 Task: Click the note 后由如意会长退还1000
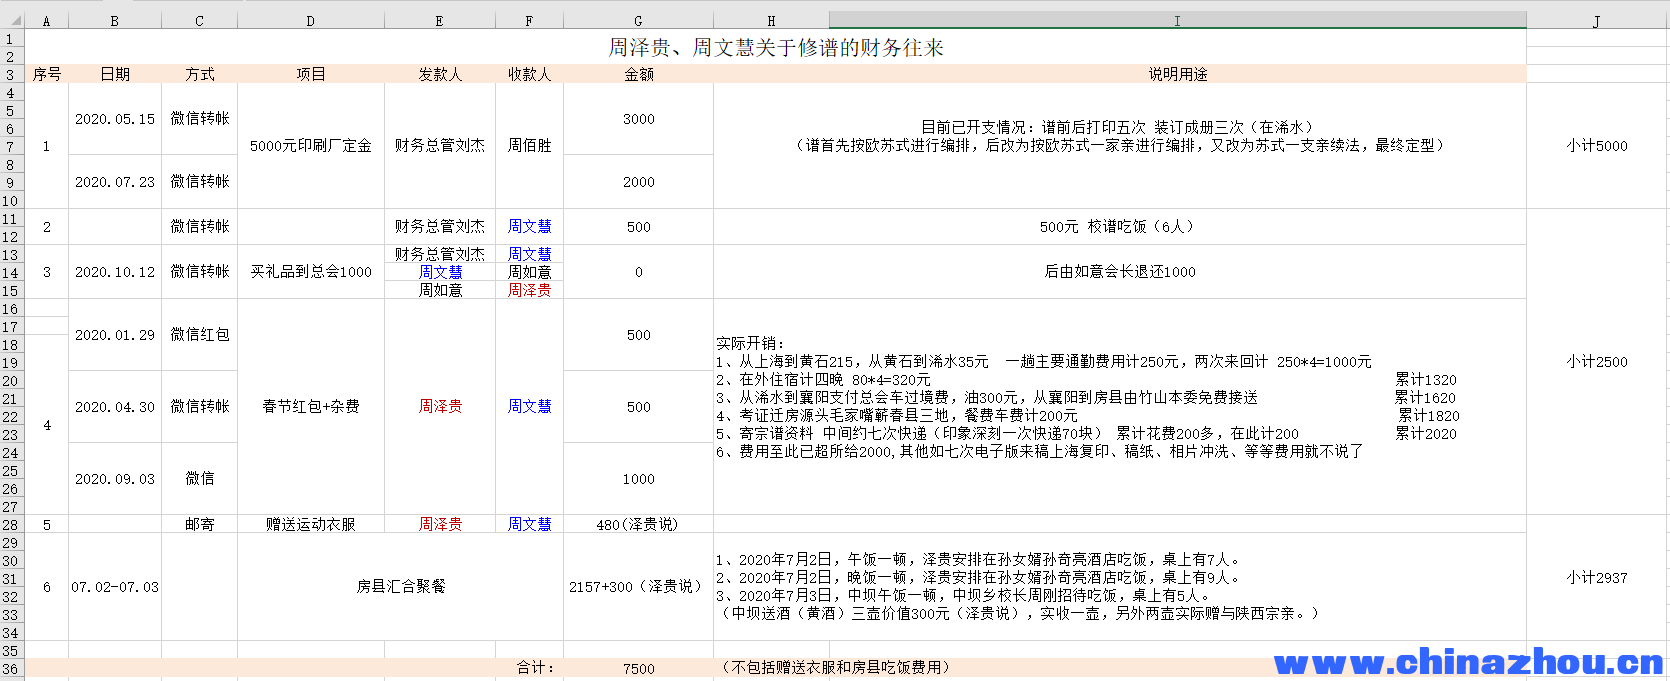[1119, 272]
